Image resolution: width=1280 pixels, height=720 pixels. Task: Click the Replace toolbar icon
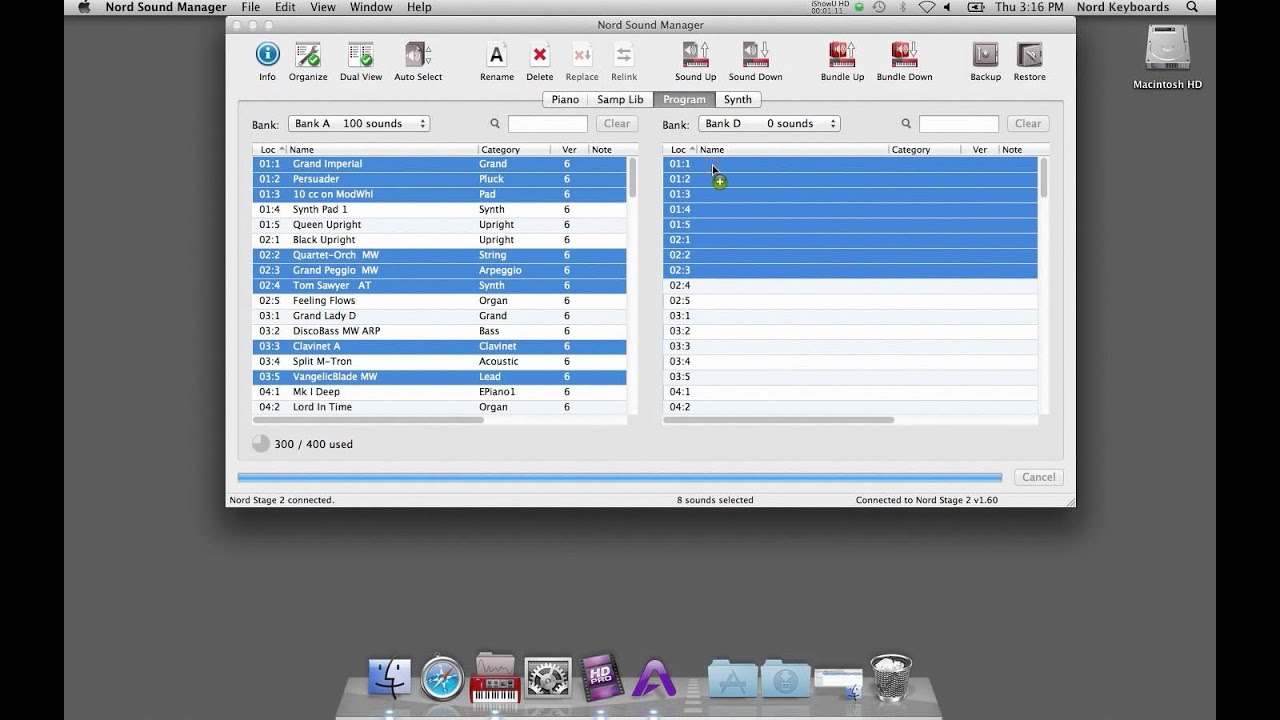coord(582,61)
